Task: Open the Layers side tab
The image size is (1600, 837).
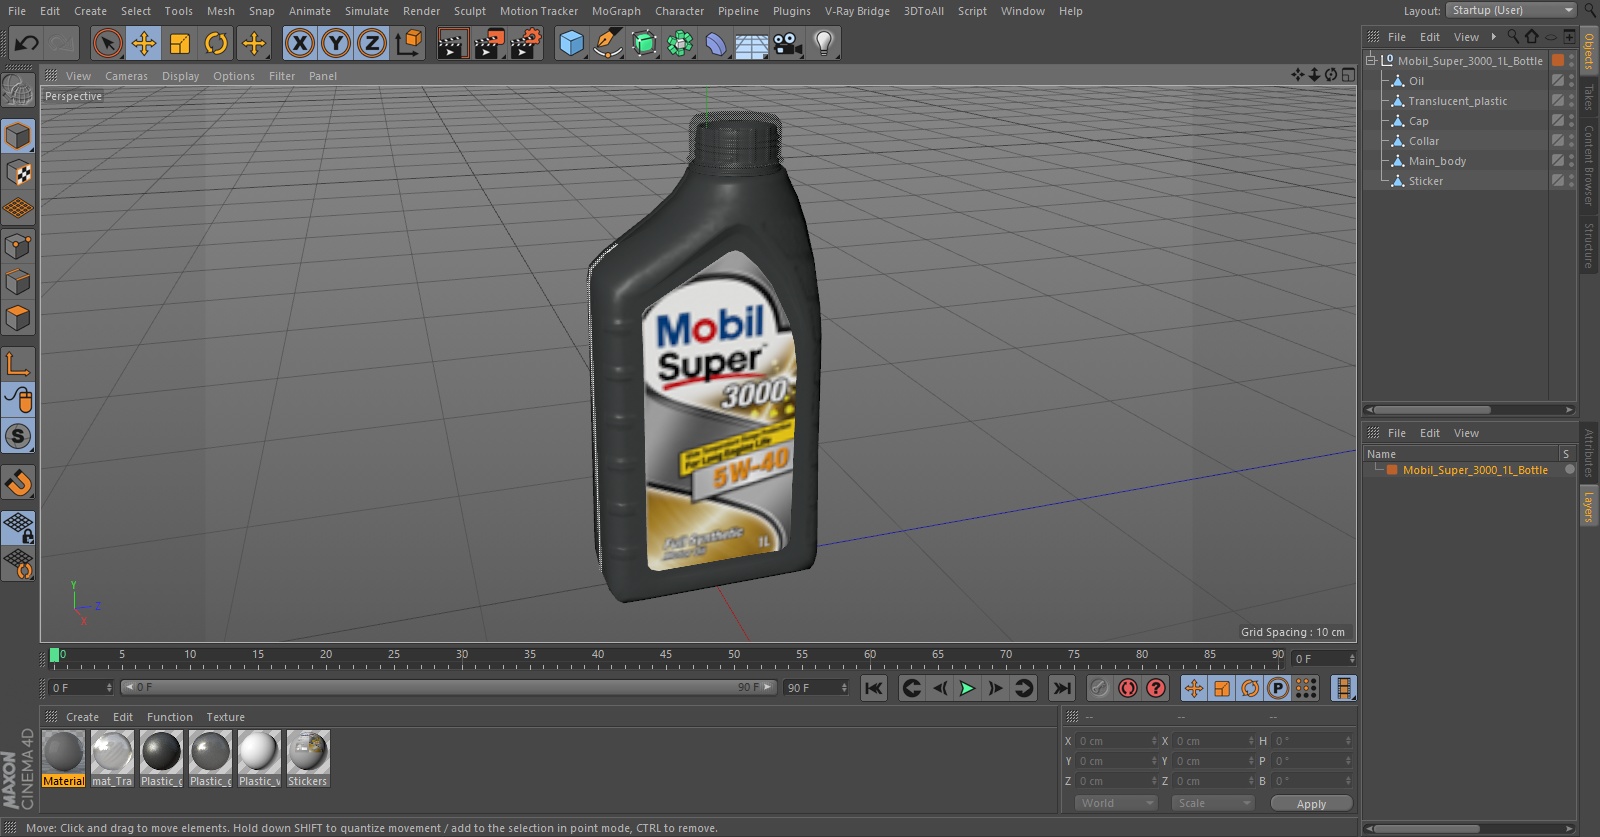Action: point(1588,507)
